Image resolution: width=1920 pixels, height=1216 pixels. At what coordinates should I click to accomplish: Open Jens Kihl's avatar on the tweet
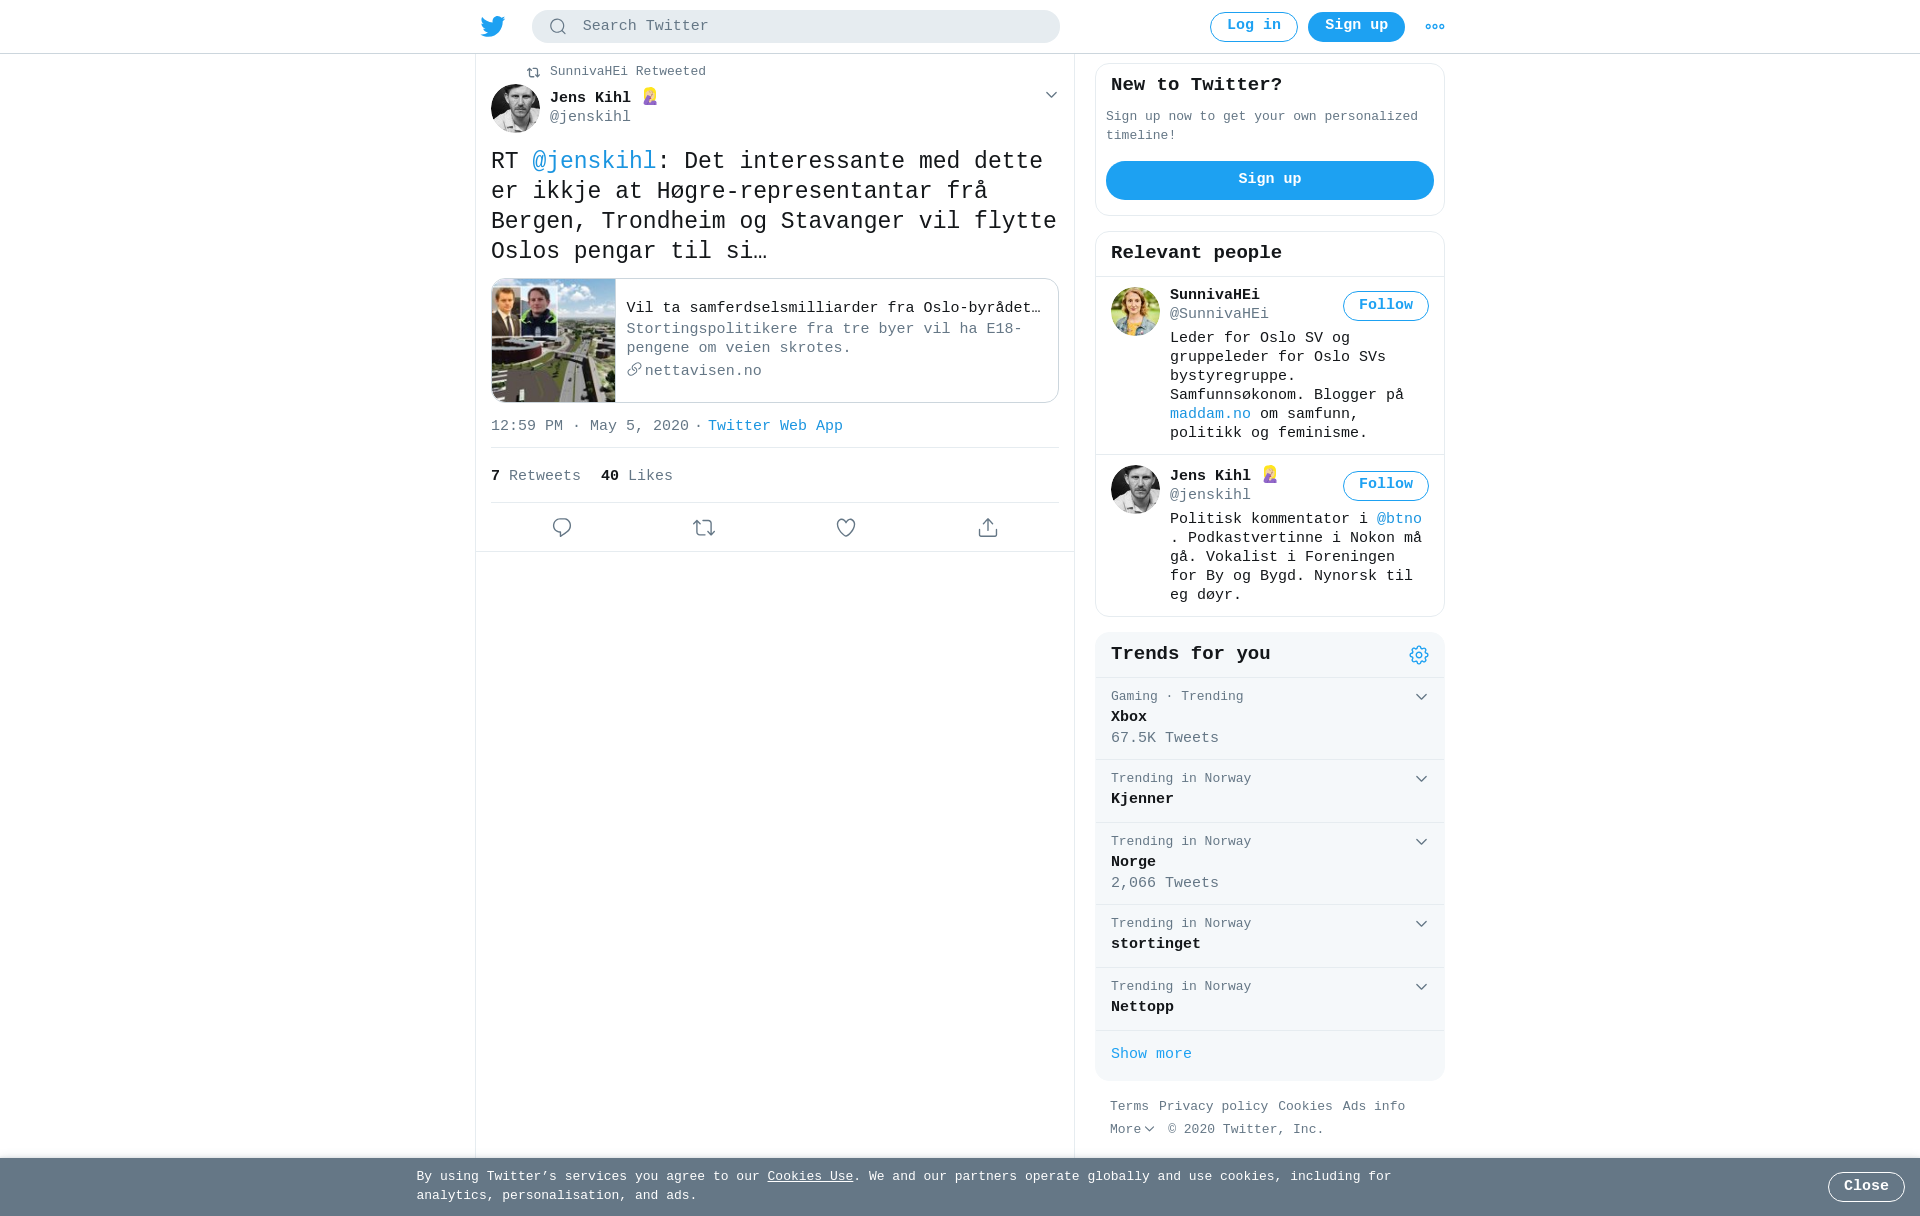[515, 108]
